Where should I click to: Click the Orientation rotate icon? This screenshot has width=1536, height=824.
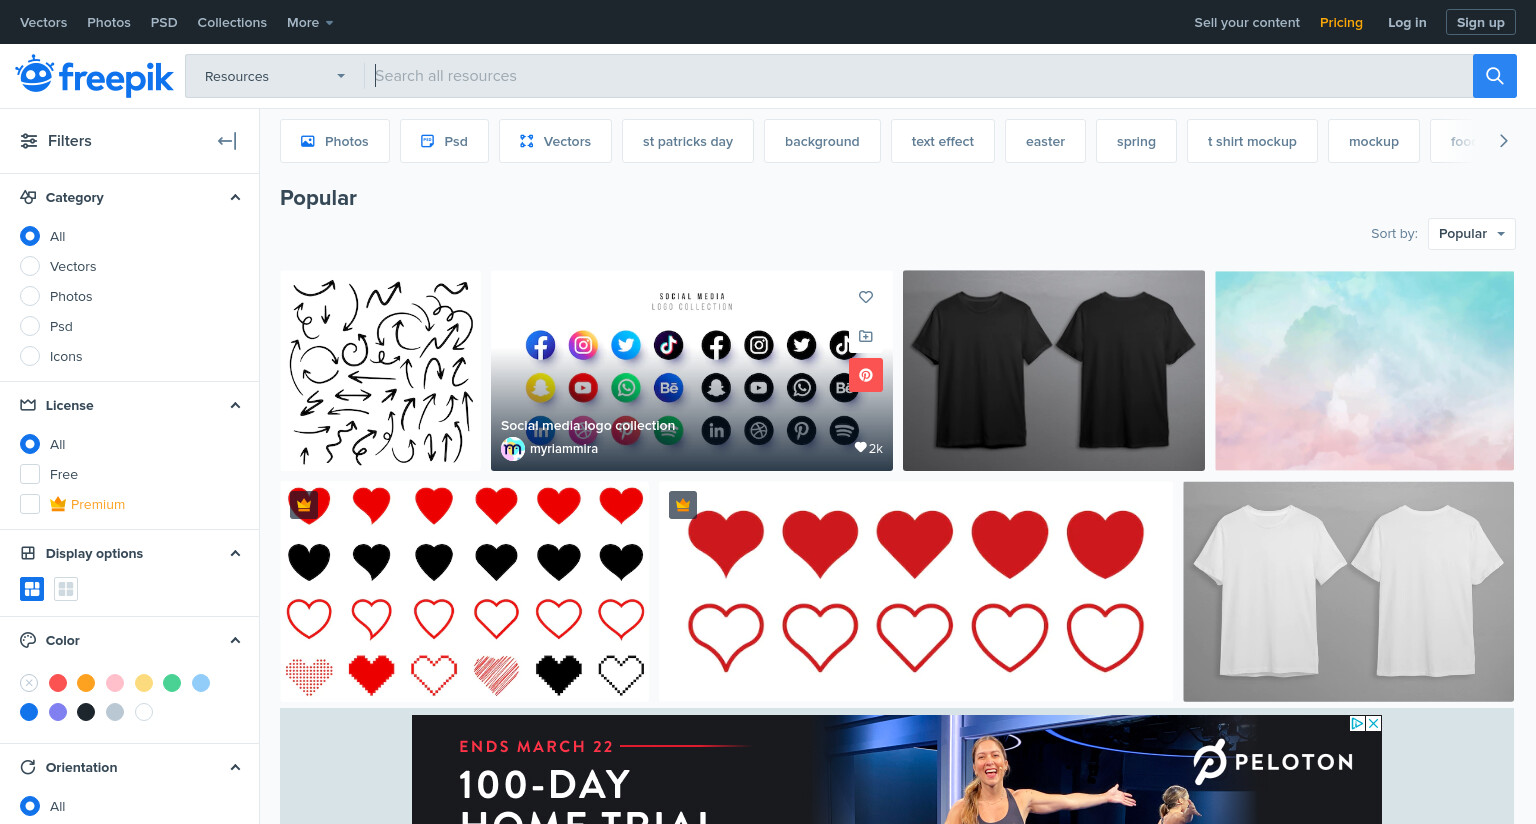[28, 767]
